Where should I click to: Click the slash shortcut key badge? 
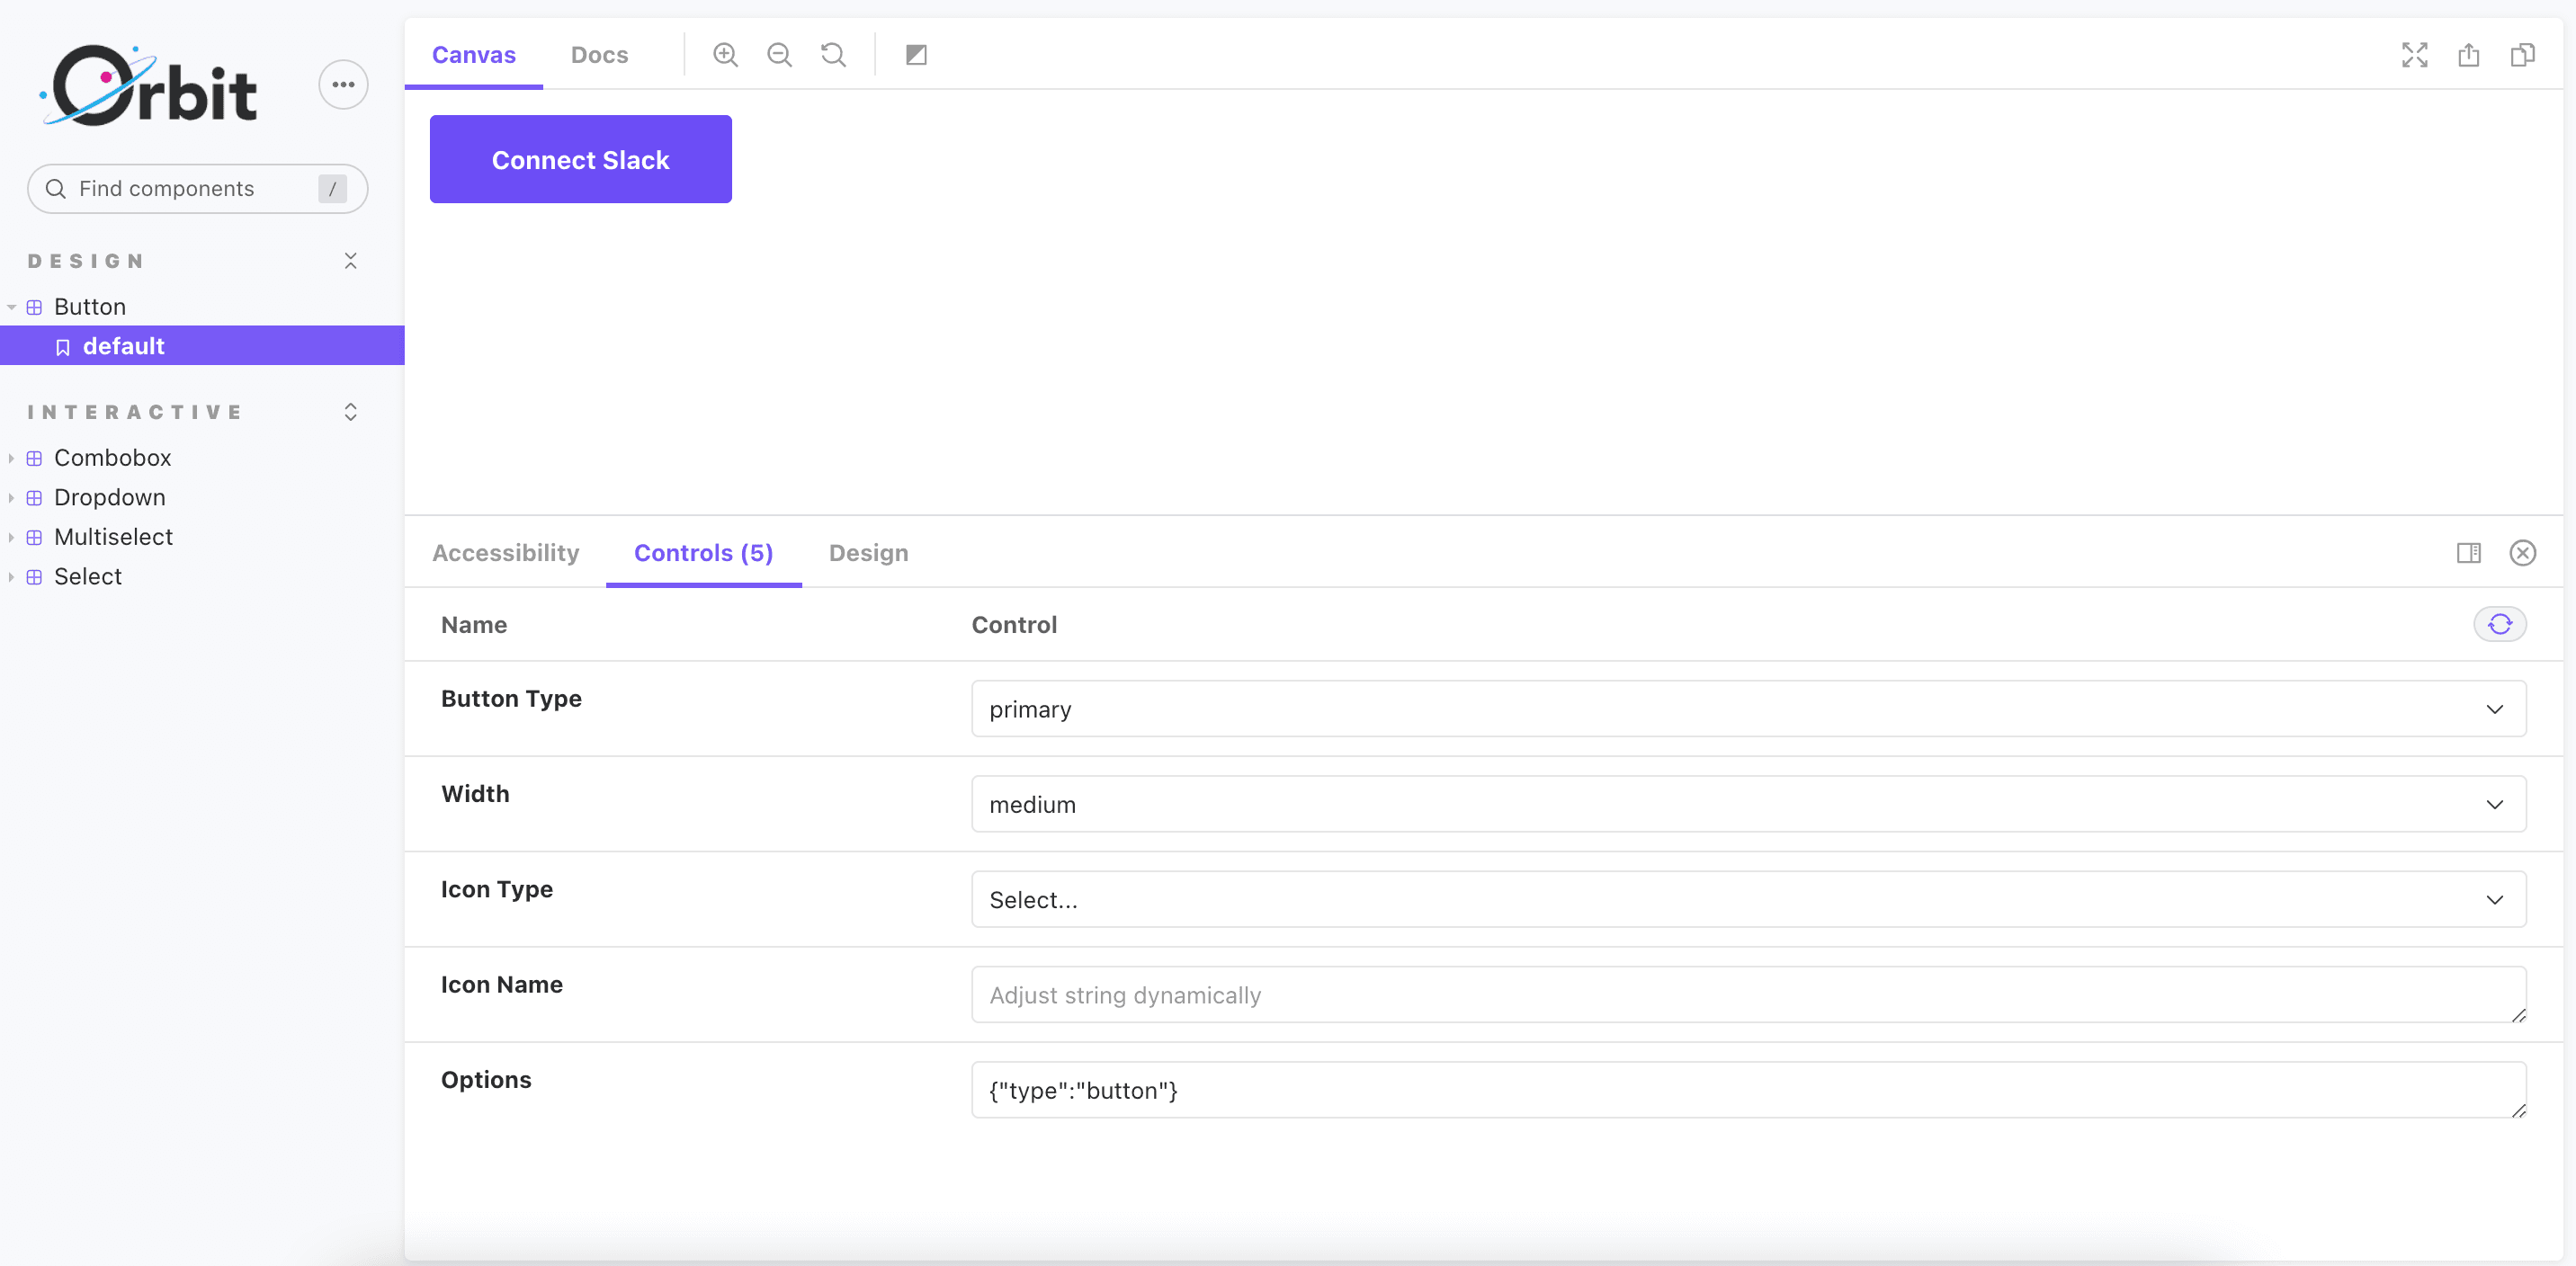pyautogui.click(x=332, y=189)
